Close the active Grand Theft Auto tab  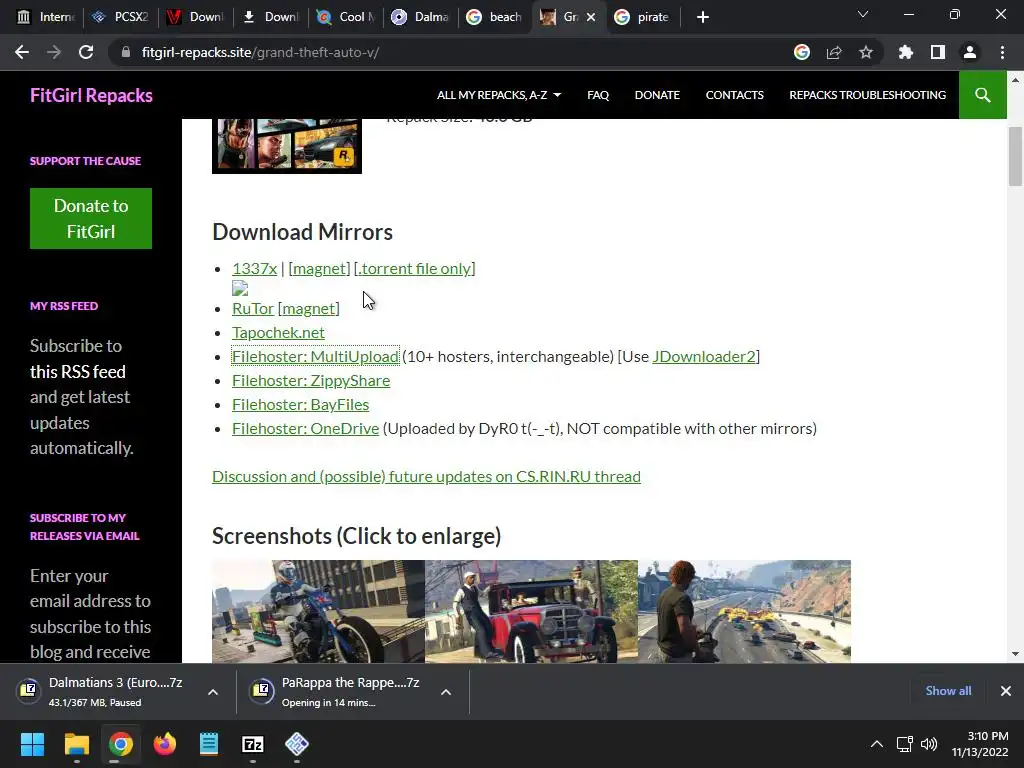tap(591, 17)
